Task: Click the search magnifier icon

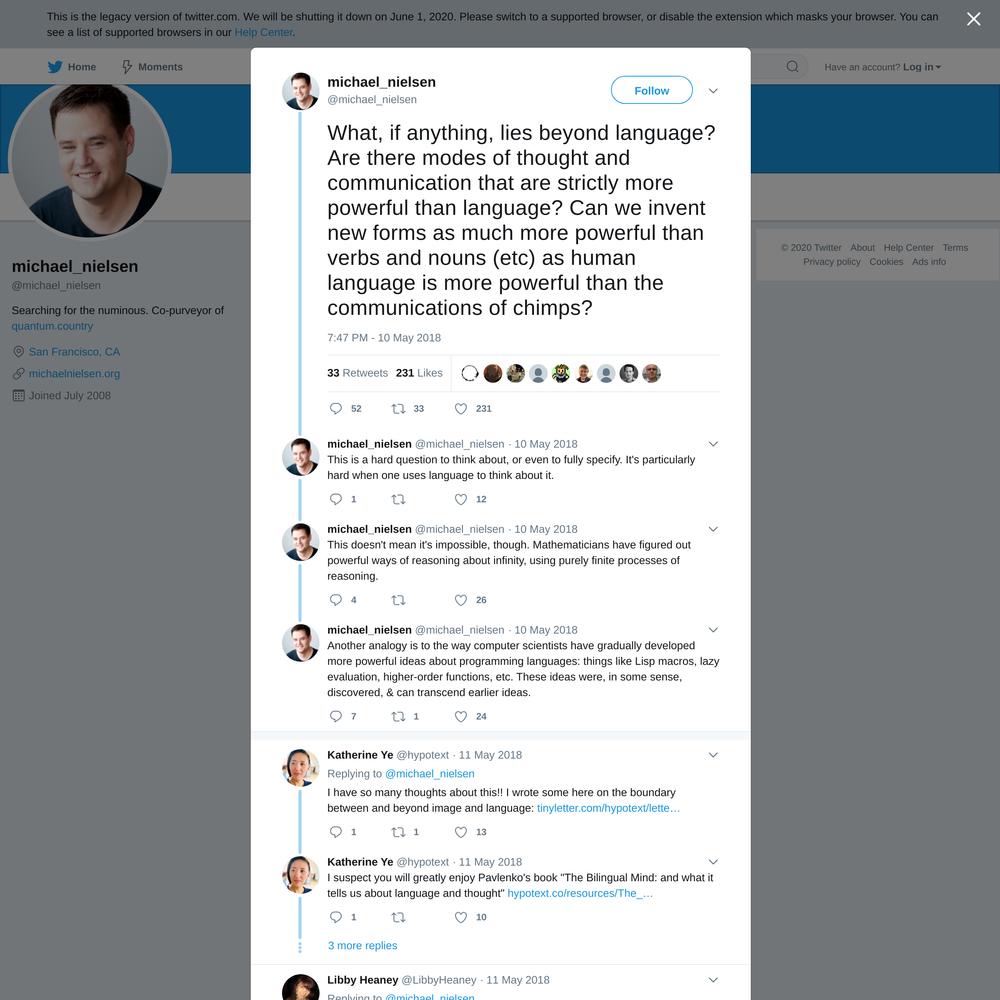Action: [792, 66]
